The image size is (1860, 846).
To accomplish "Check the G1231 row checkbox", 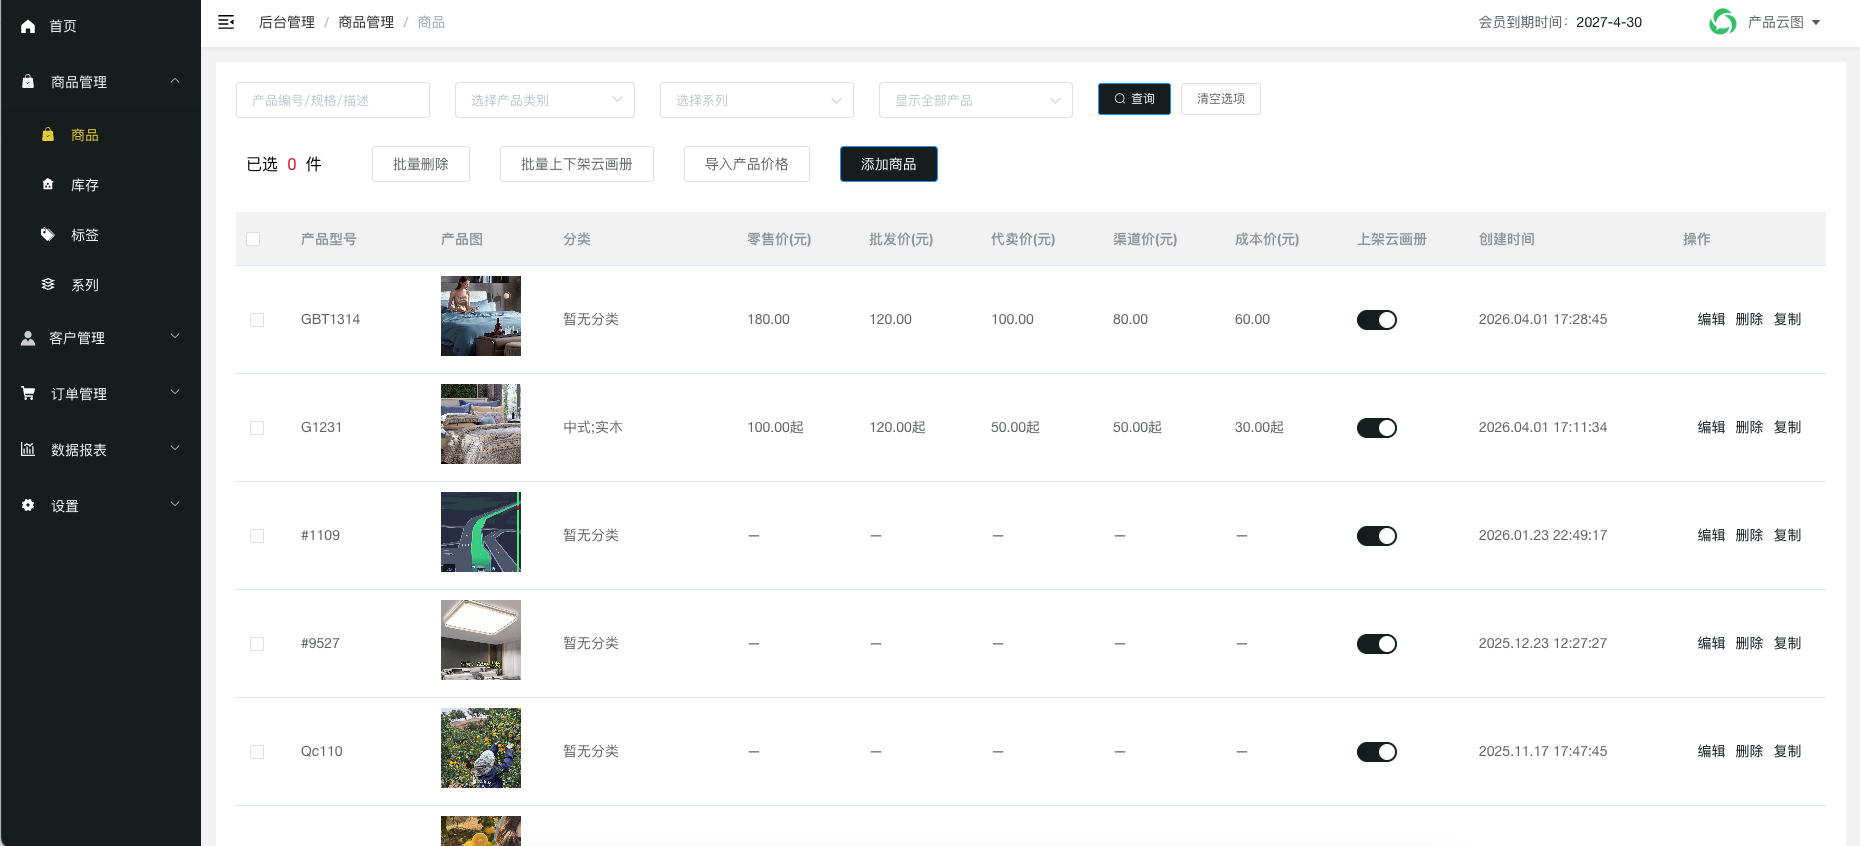I will point(257,428).
